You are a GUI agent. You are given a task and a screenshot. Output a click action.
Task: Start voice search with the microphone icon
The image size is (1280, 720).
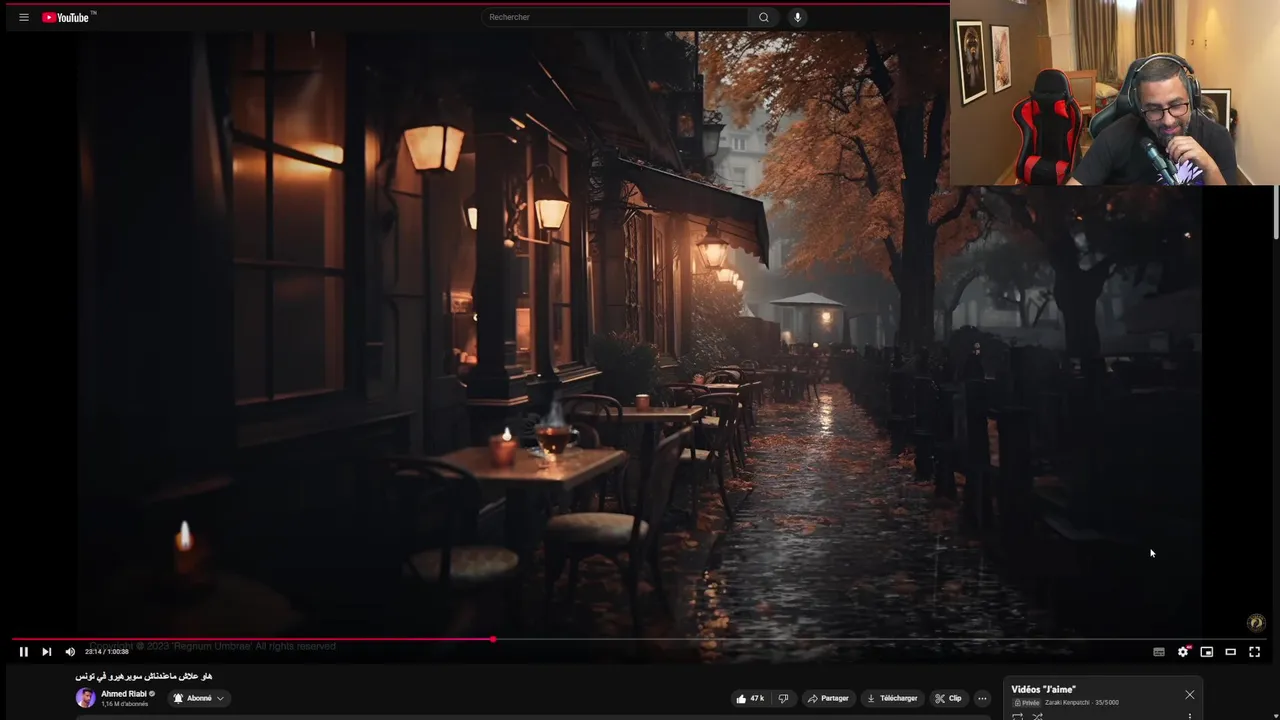point(797,17)
